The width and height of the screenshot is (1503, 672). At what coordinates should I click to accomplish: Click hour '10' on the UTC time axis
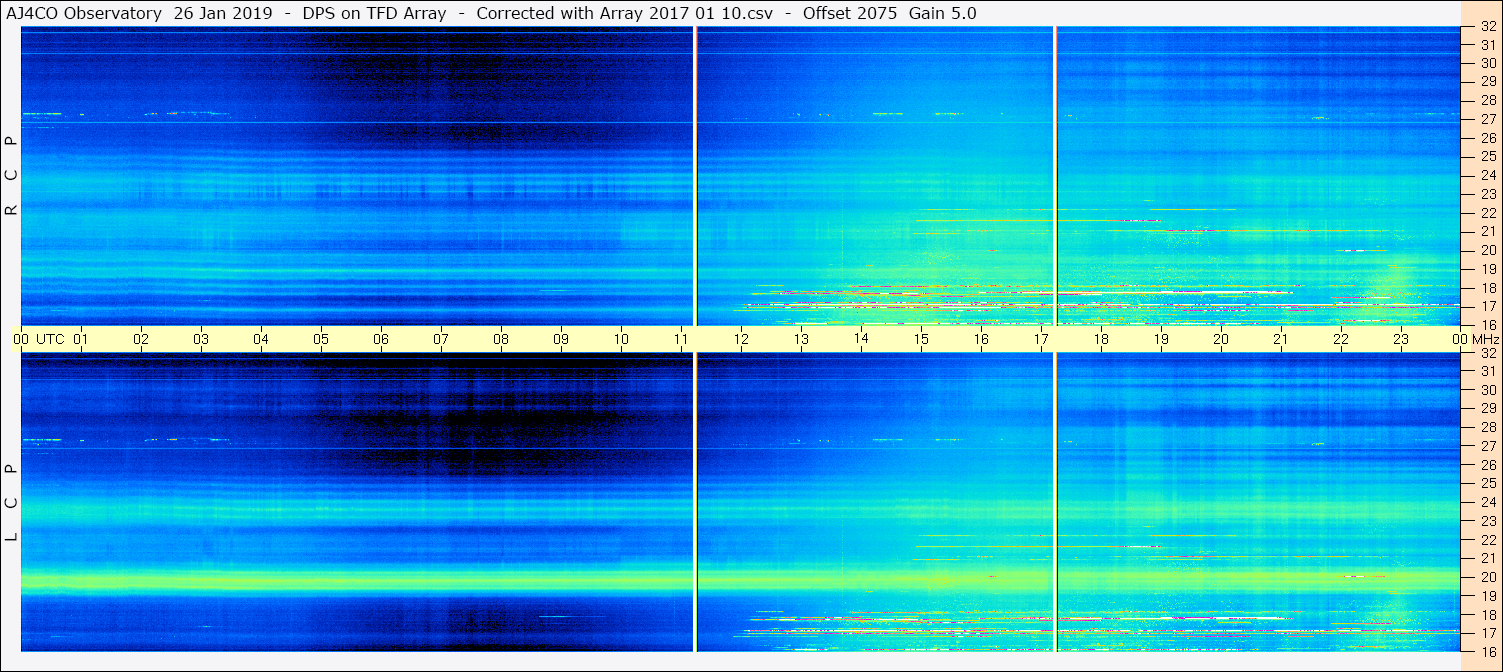click(621, 339)
